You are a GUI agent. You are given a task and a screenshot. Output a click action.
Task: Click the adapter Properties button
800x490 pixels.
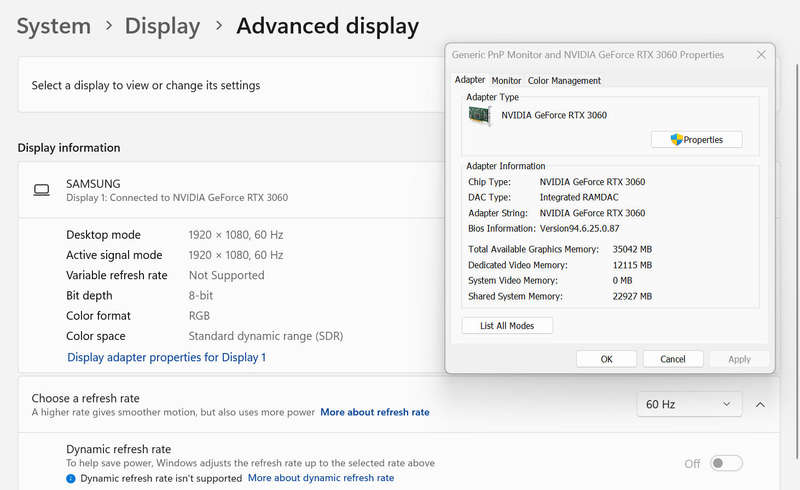pos(696,139)
